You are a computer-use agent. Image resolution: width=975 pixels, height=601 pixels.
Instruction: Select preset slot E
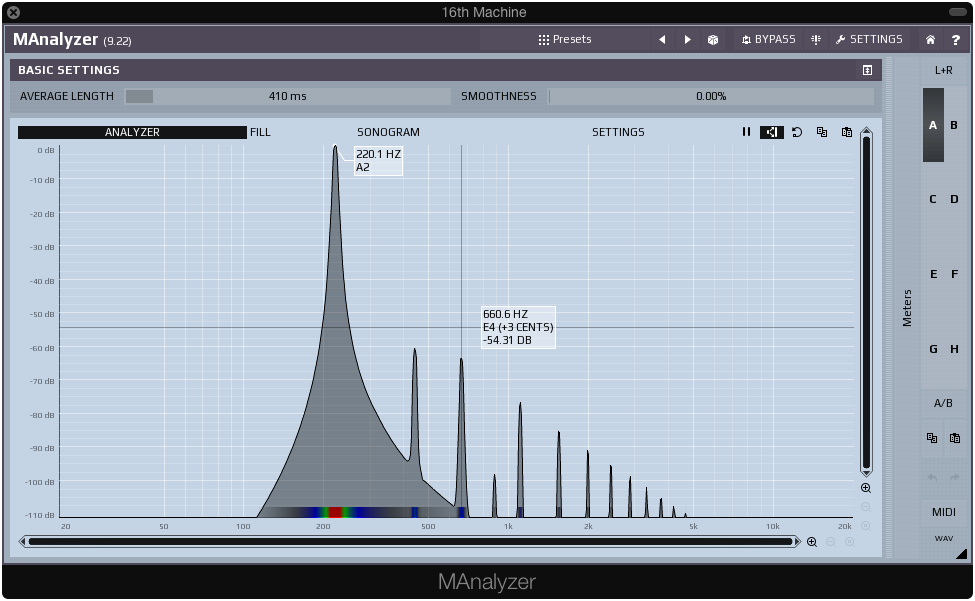(x=933, y=274)
